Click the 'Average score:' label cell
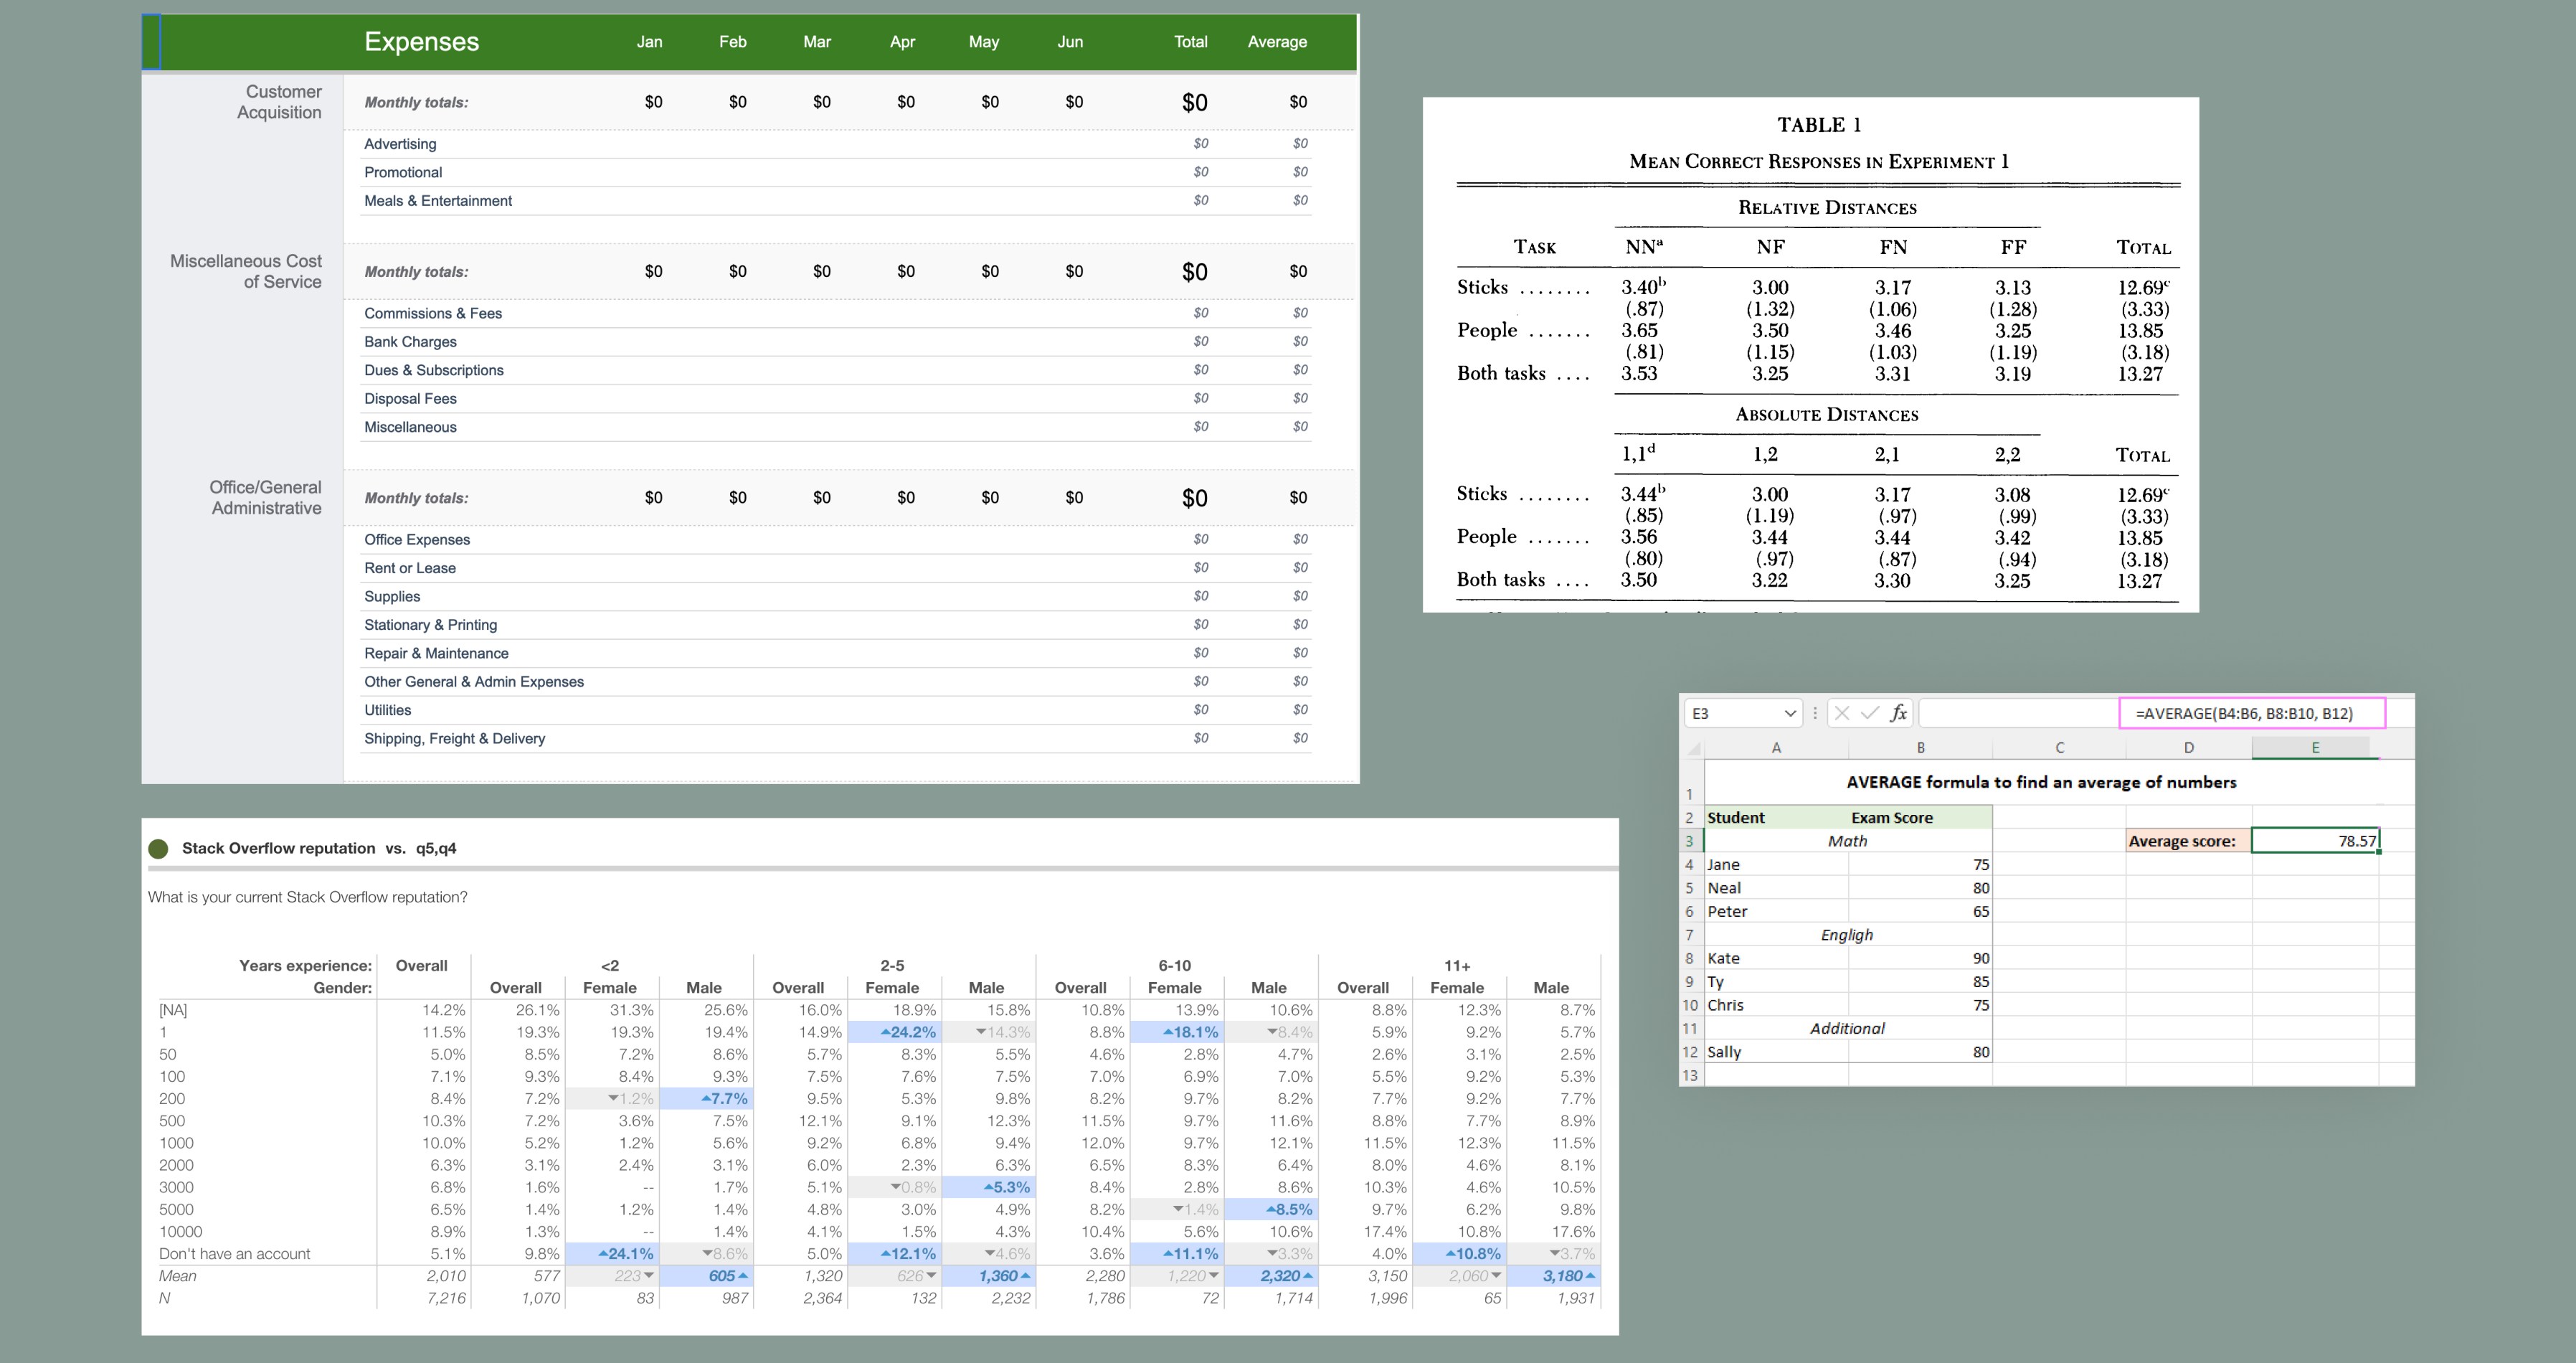The width and height of the screenshot is (2576, 1363). pyautogui.click(x=2188, y=841)
